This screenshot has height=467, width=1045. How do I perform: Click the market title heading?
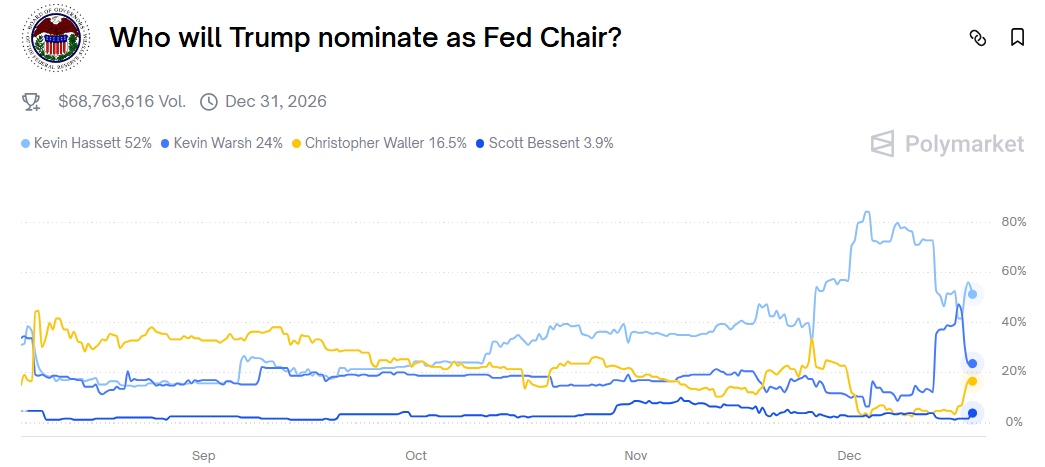[x=365, y=38]
